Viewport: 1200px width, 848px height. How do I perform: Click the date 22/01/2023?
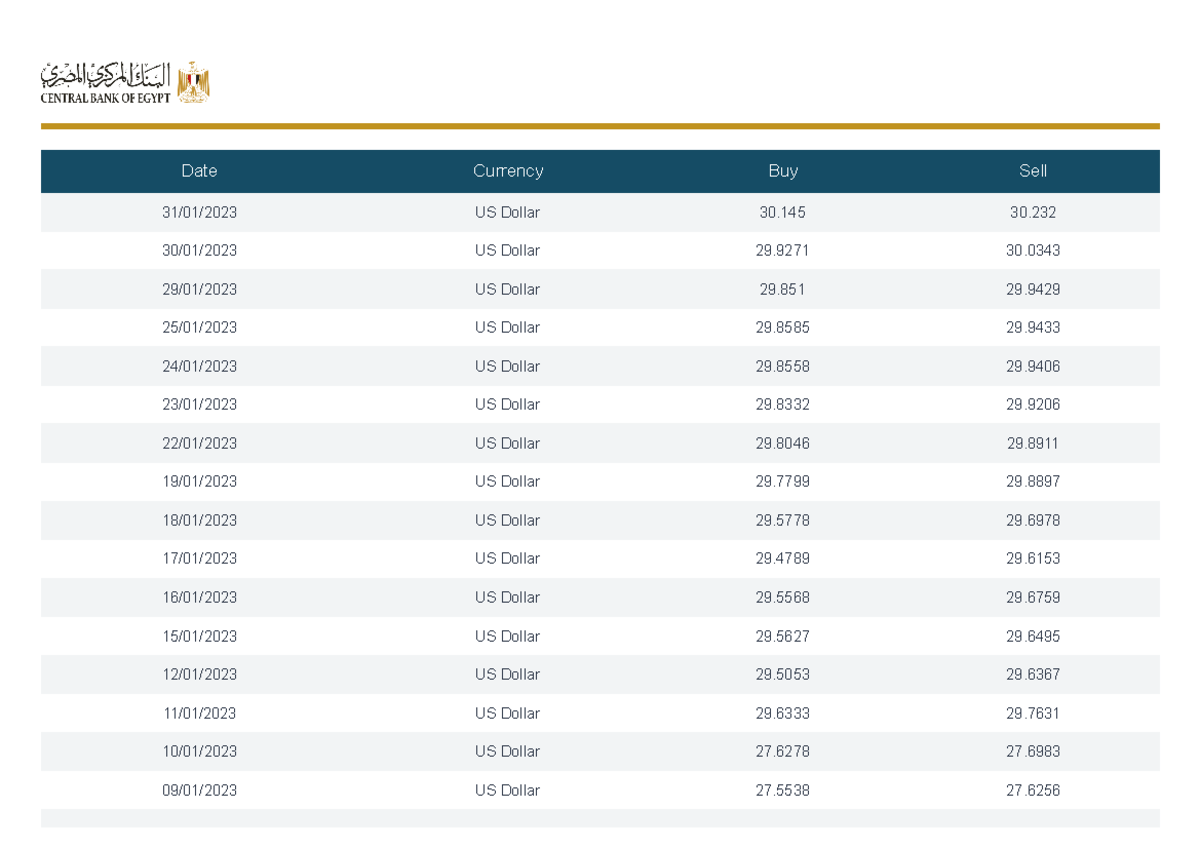199,444
